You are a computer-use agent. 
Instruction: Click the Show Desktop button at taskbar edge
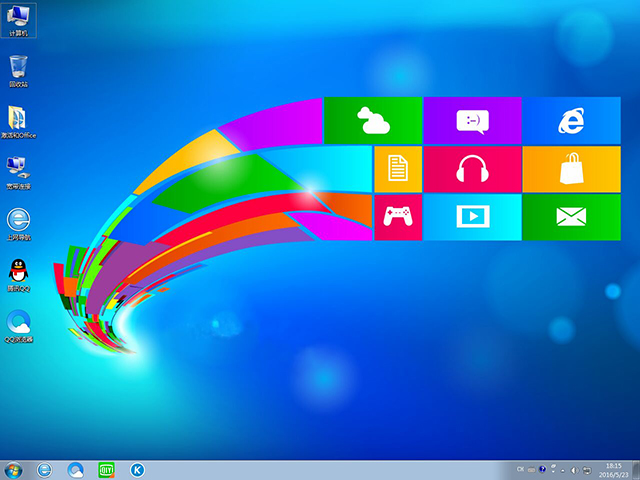click(x=636, y=470)
